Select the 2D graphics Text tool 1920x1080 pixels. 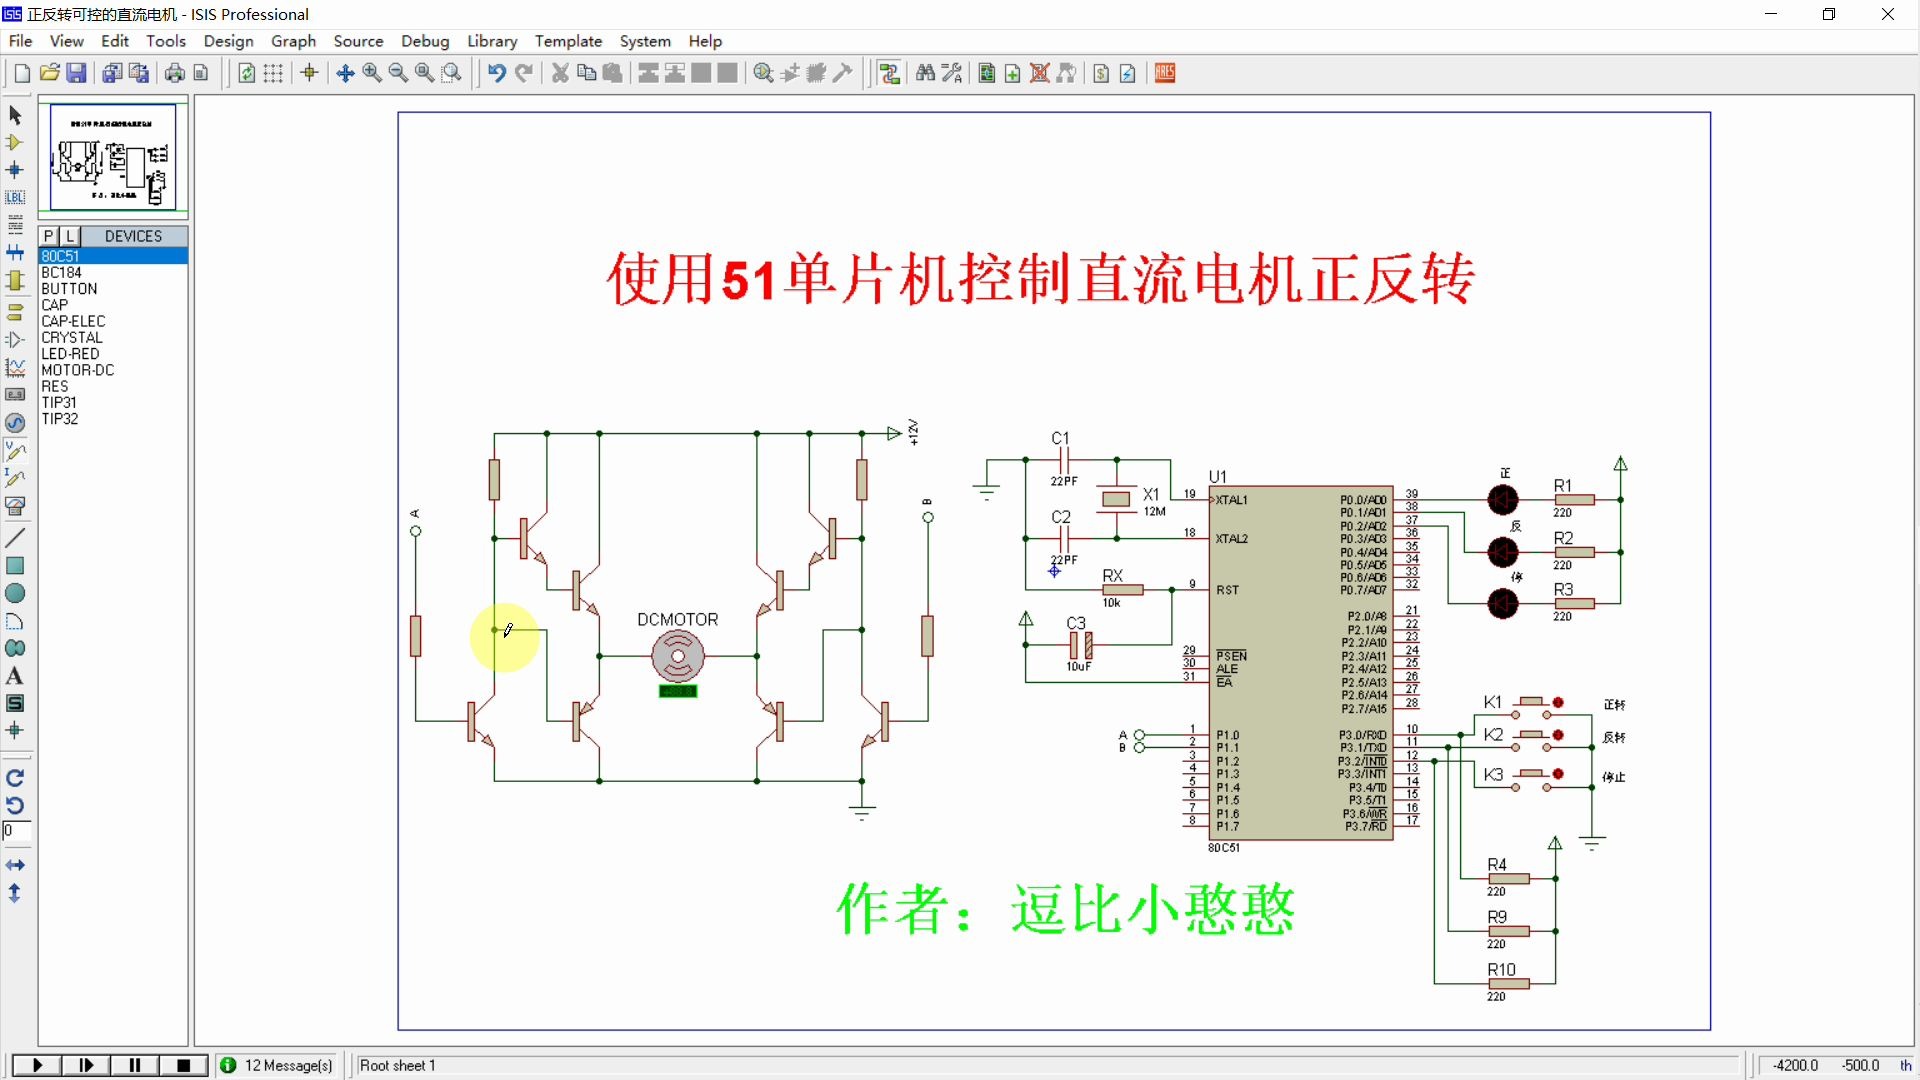pos(15,676)
